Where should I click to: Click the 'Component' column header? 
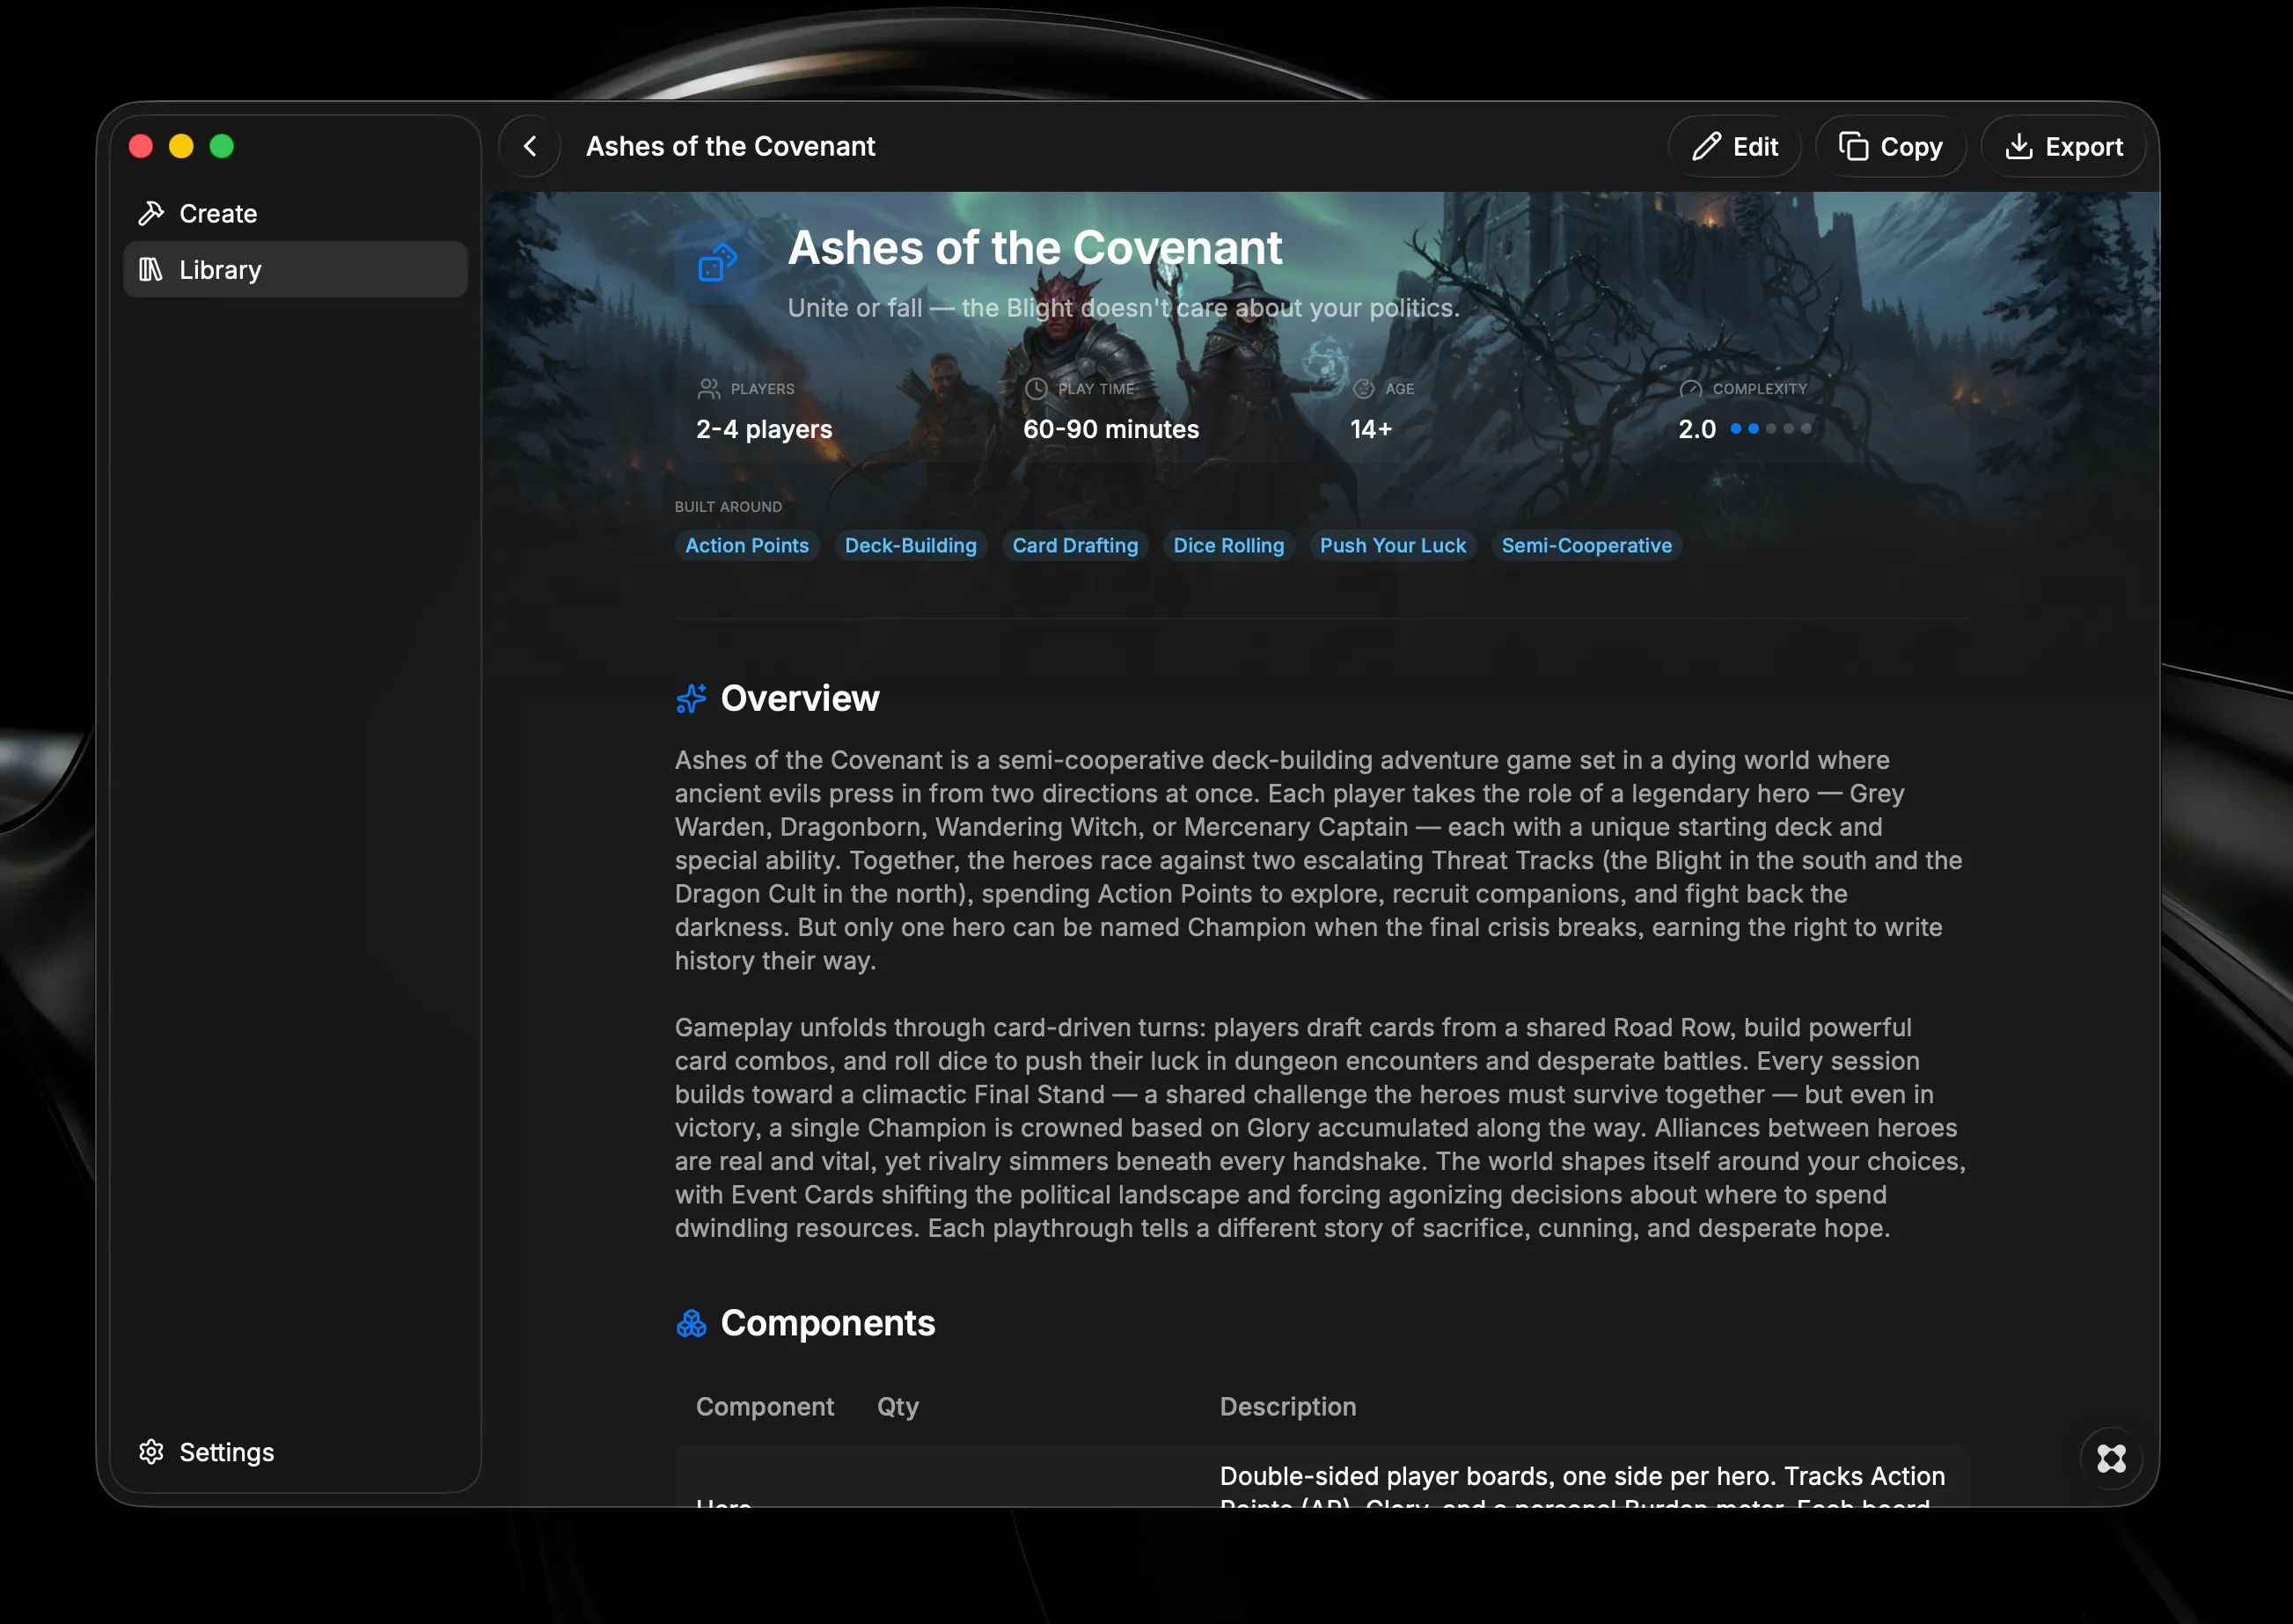765,1407
